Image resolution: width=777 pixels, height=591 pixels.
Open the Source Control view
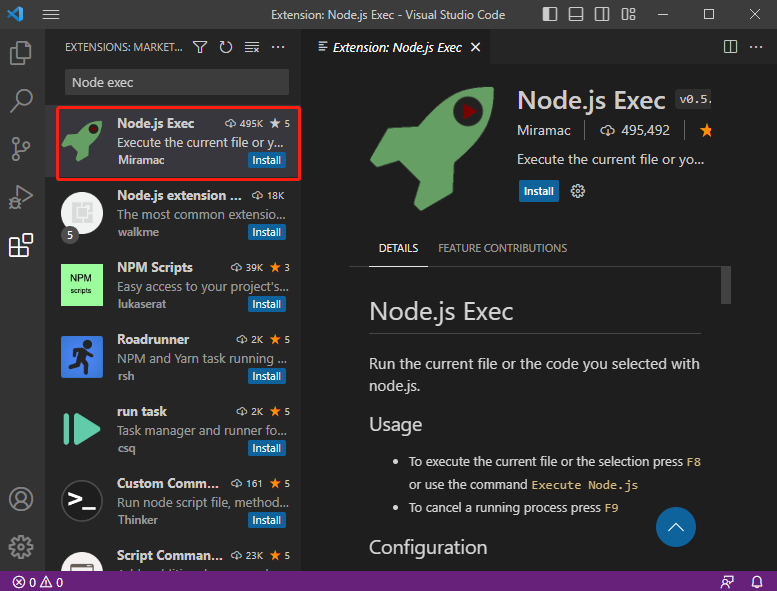(20, 149)
